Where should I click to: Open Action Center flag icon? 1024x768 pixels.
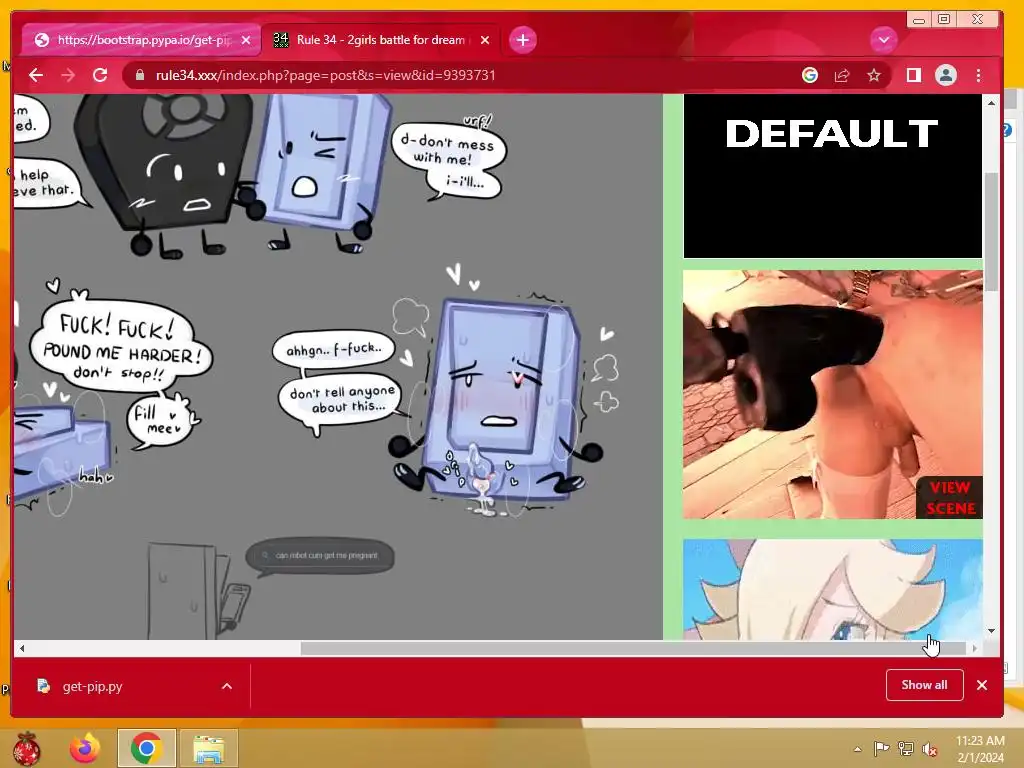882,749
